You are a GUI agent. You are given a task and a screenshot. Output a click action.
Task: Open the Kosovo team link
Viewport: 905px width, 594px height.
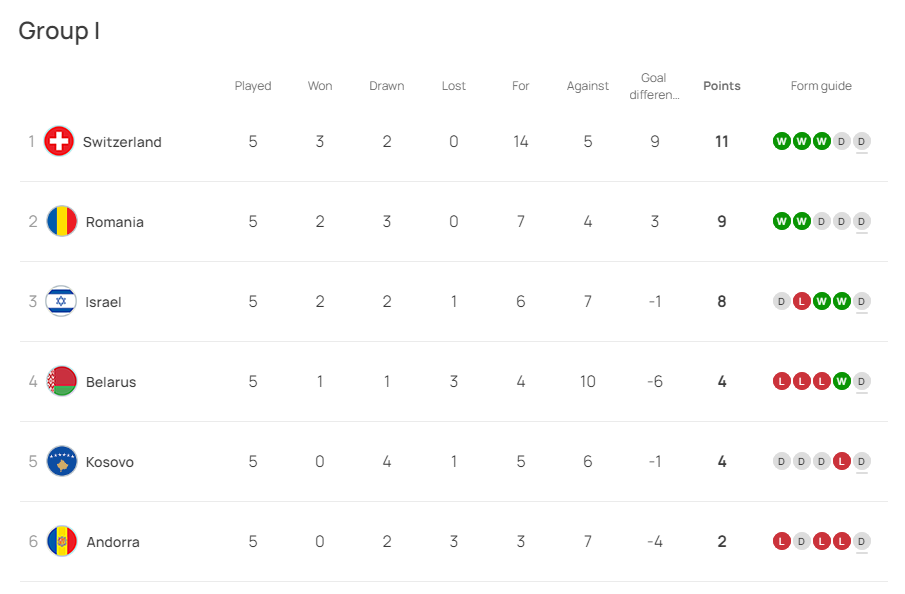point(110,462)
